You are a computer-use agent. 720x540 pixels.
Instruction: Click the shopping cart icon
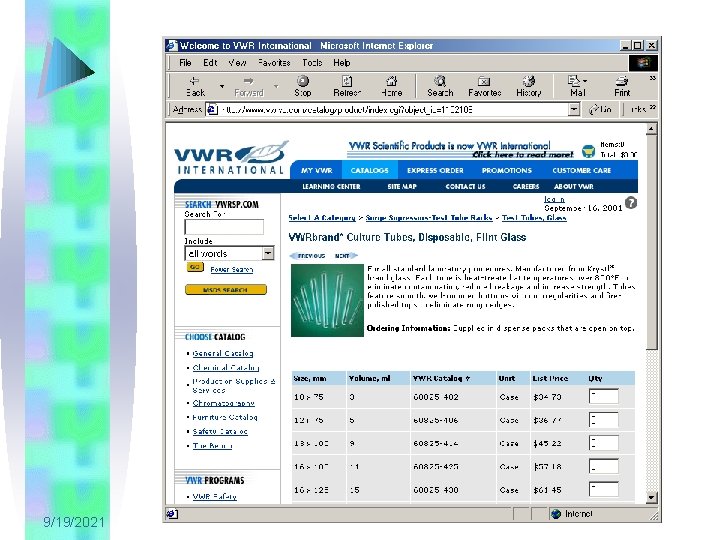tap(588, 151)
